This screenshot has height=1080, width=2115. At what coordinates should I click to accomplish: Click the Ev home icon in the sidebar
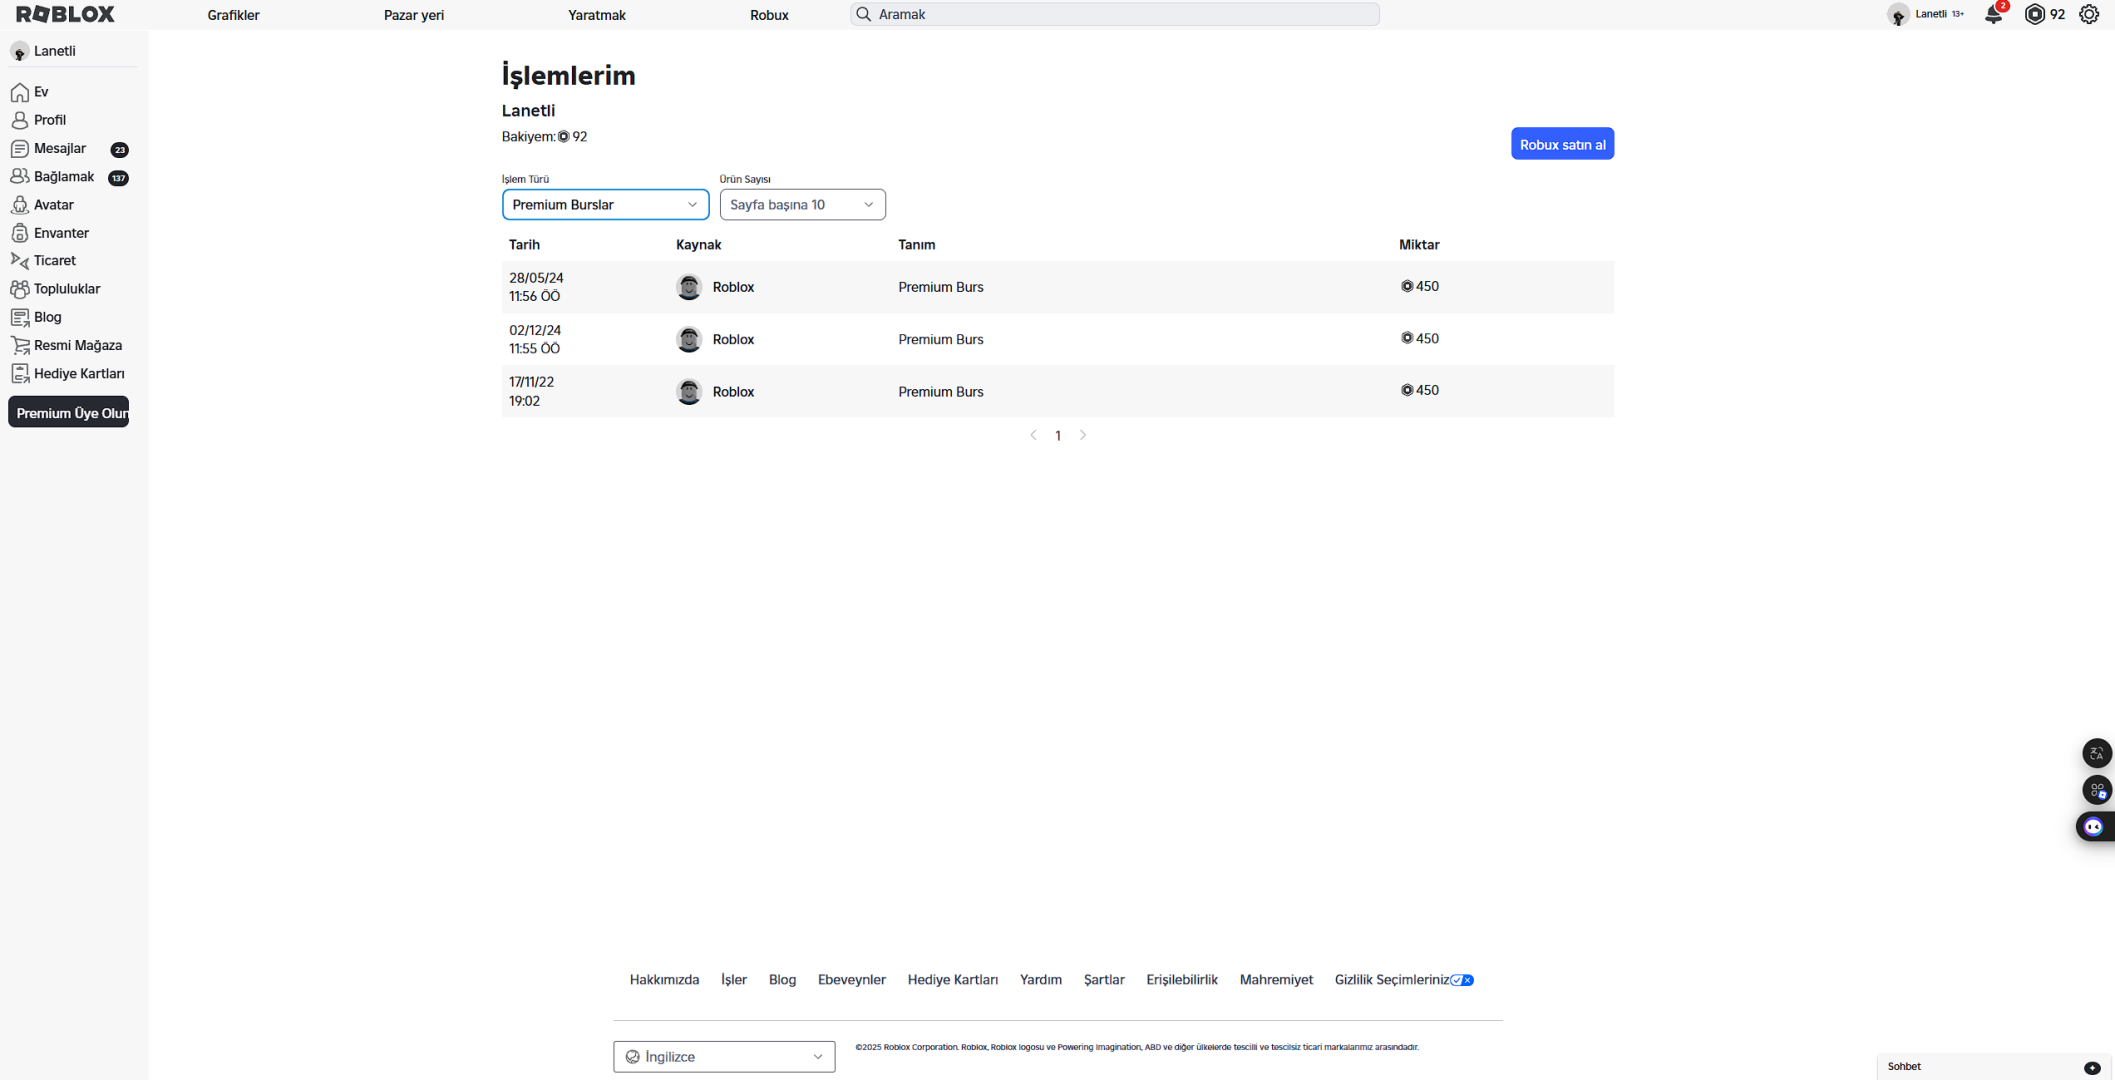coord(20,92)
